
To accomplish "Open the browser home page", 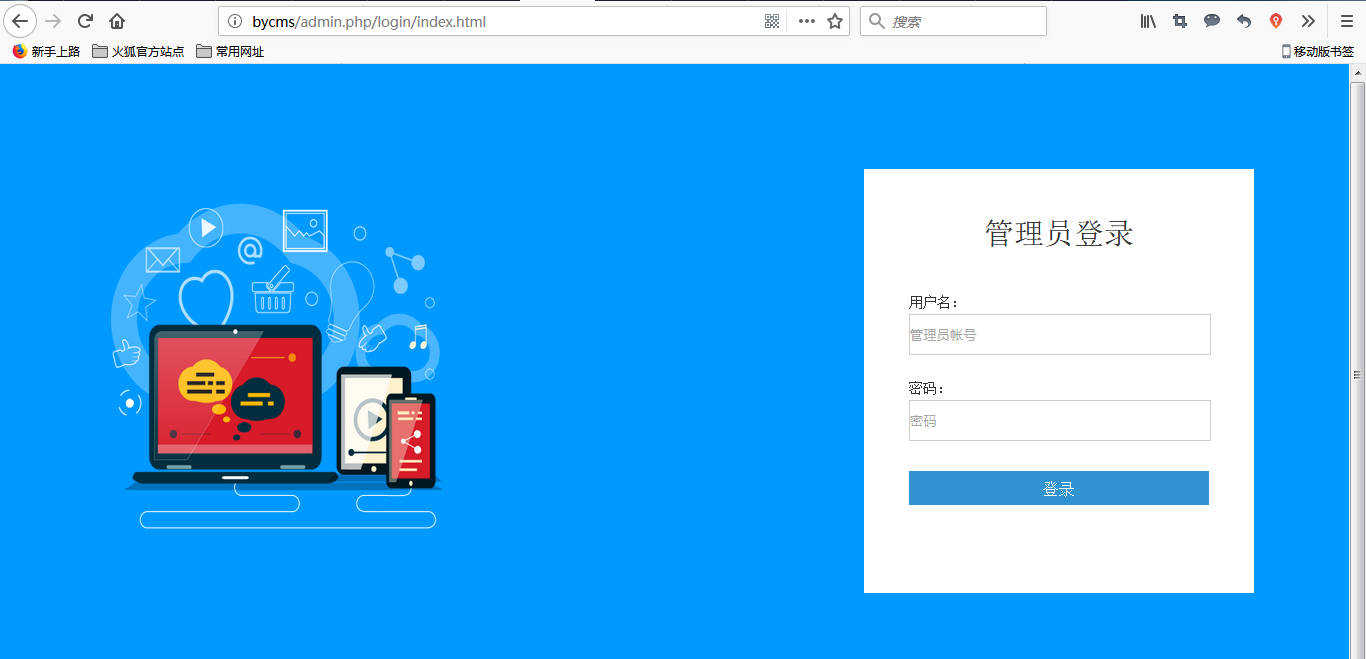I will pos(117,21).
